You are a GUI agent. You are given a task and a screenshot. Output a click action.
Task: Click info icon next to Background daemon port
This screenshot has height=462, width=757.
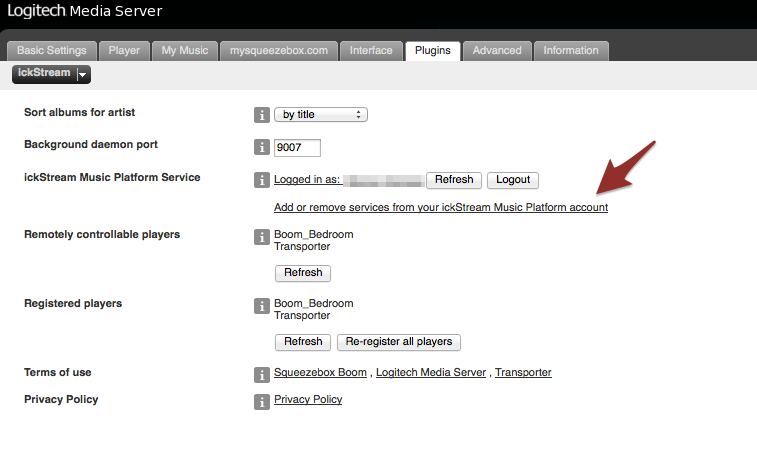[x=262, y=147]
